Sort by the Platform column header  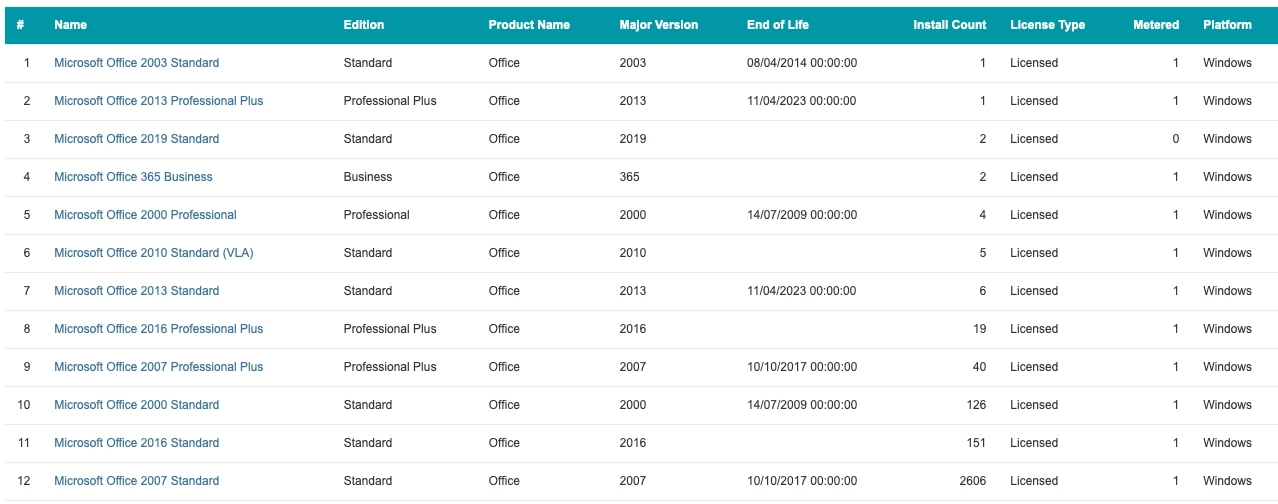[x=1227, y=25]
